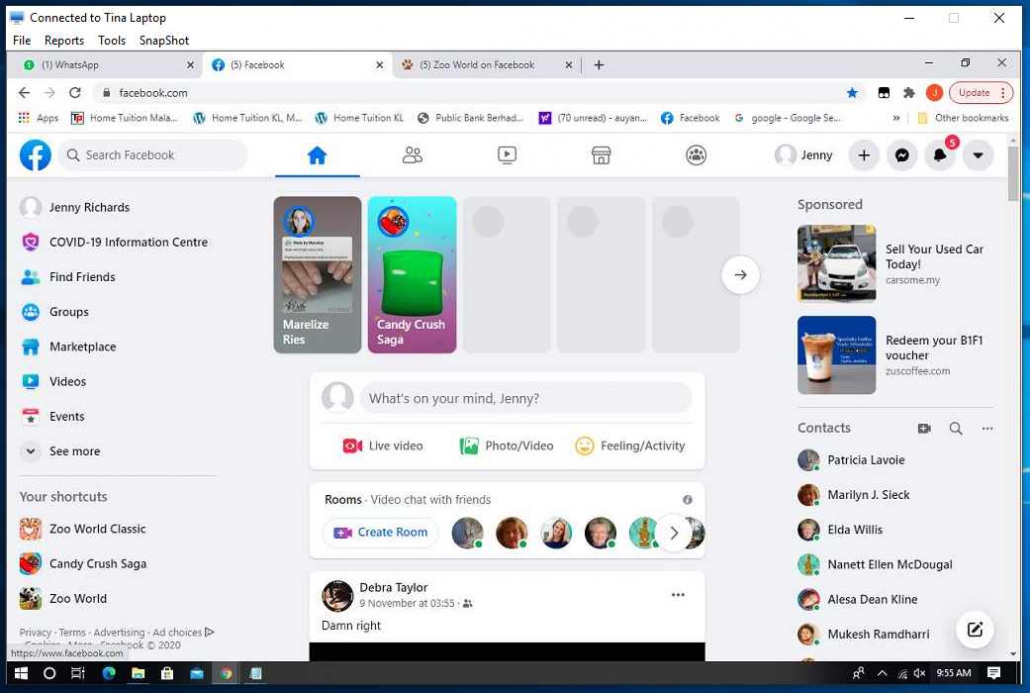Click the Friends icon in top navigation

(x=412, y=155)
